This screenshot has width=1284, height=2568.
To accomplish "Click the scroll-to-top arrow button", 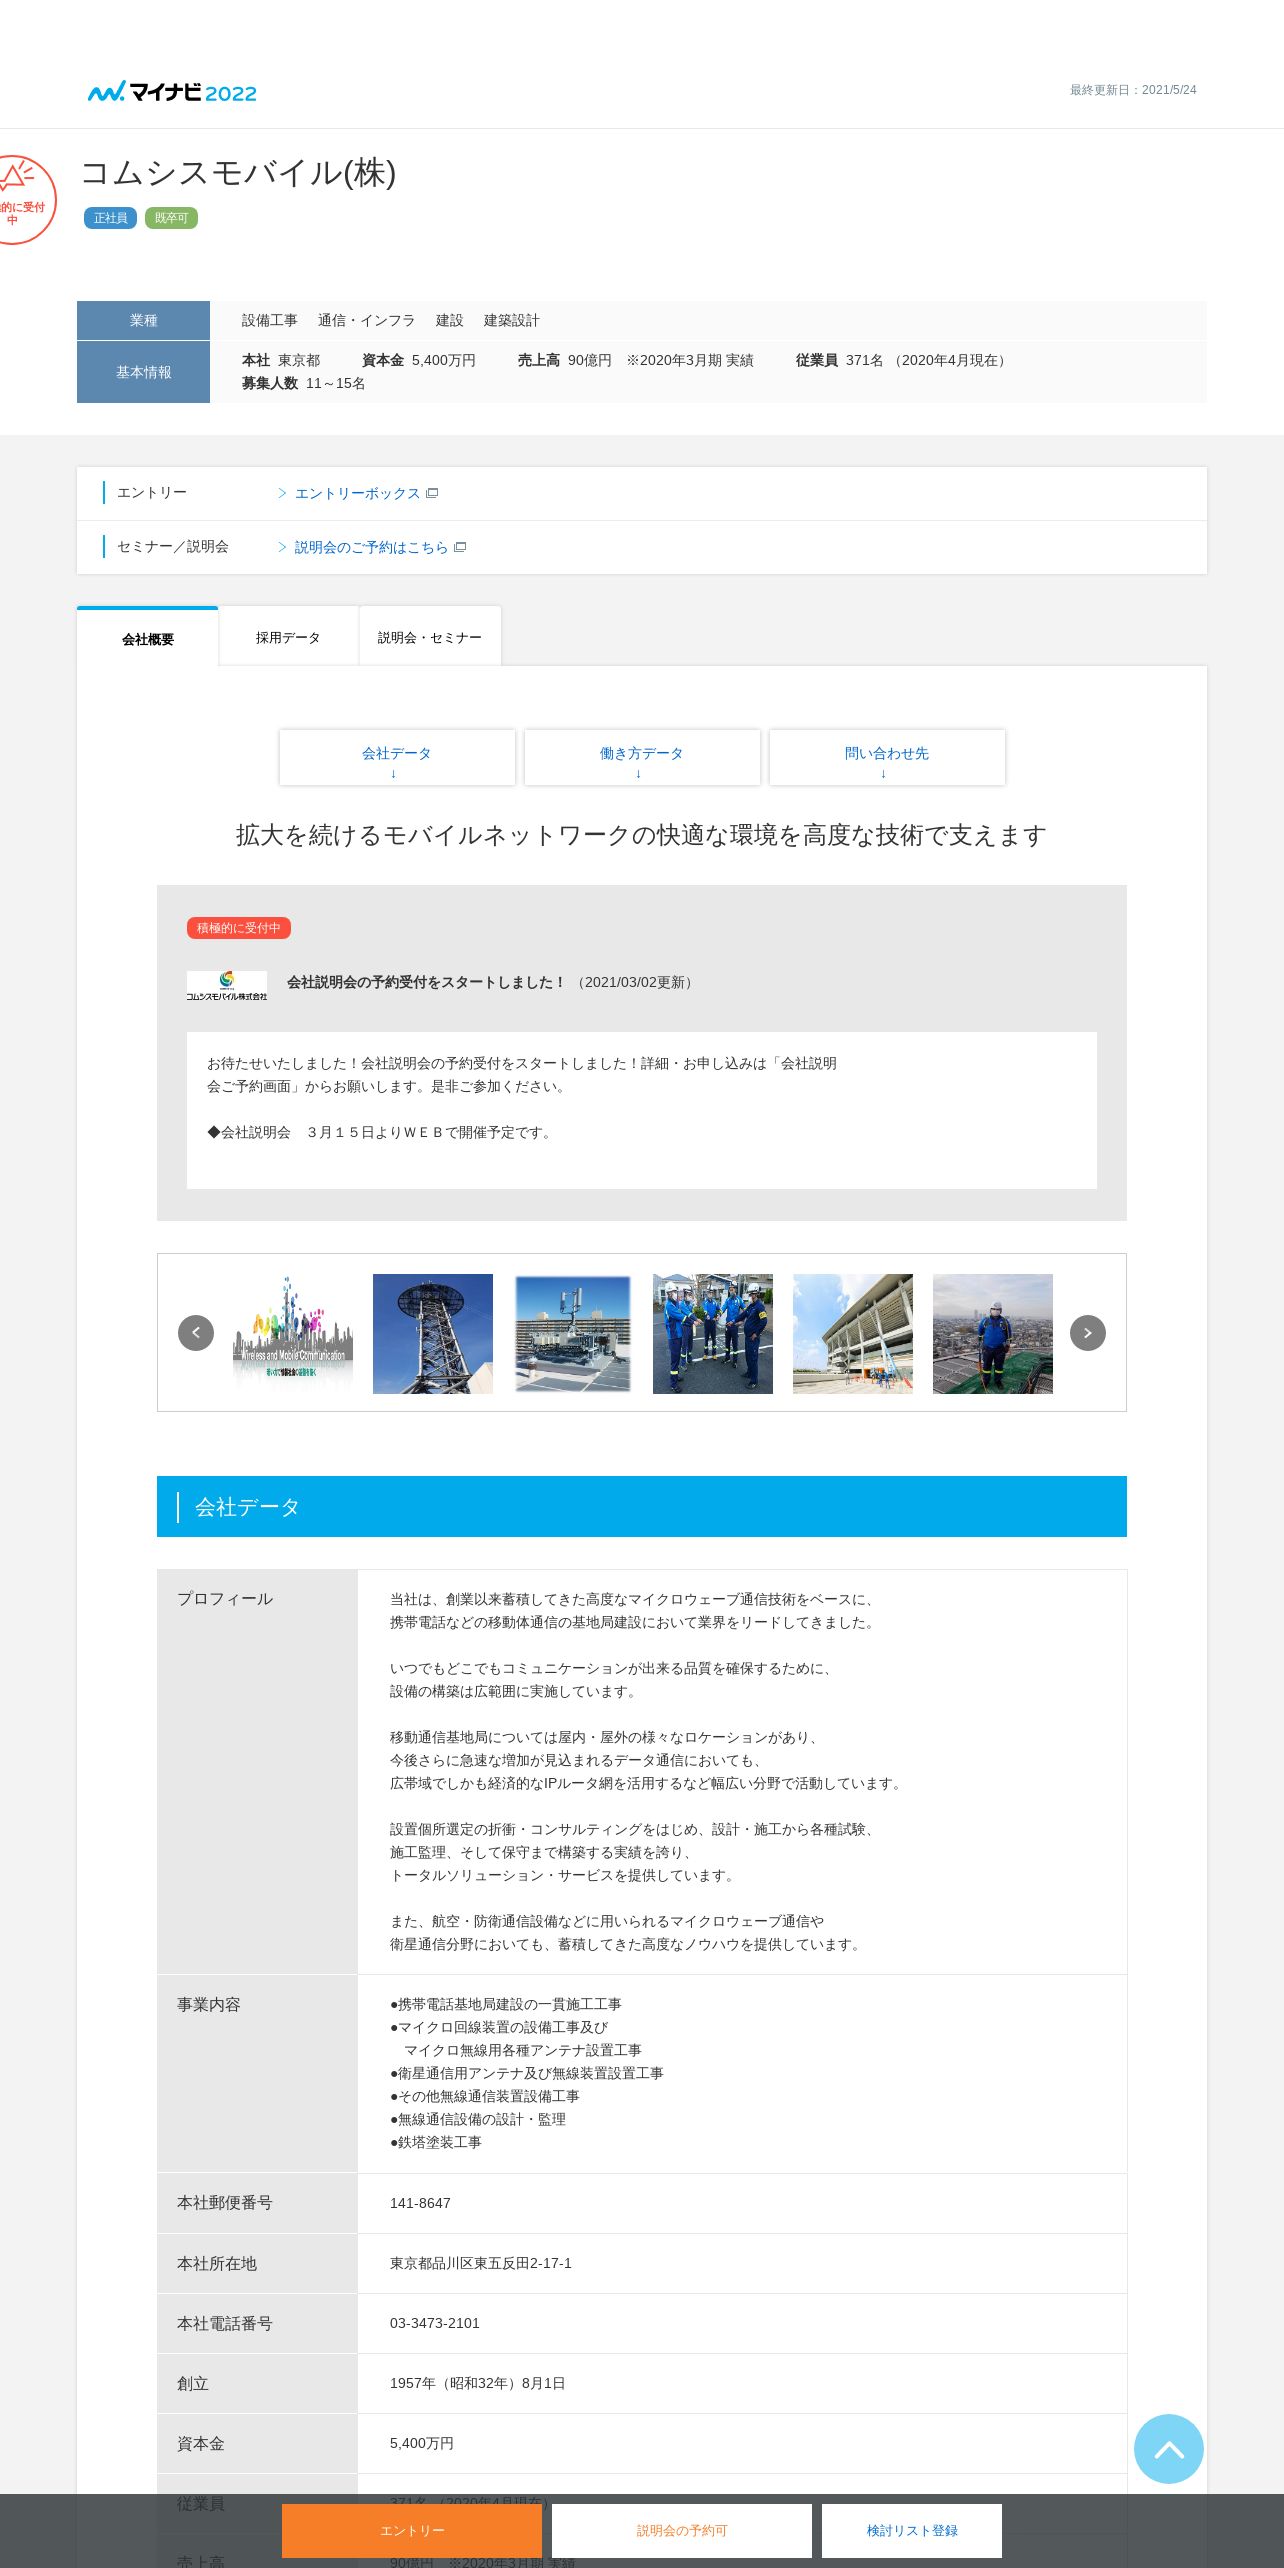I will 1168,2448.
